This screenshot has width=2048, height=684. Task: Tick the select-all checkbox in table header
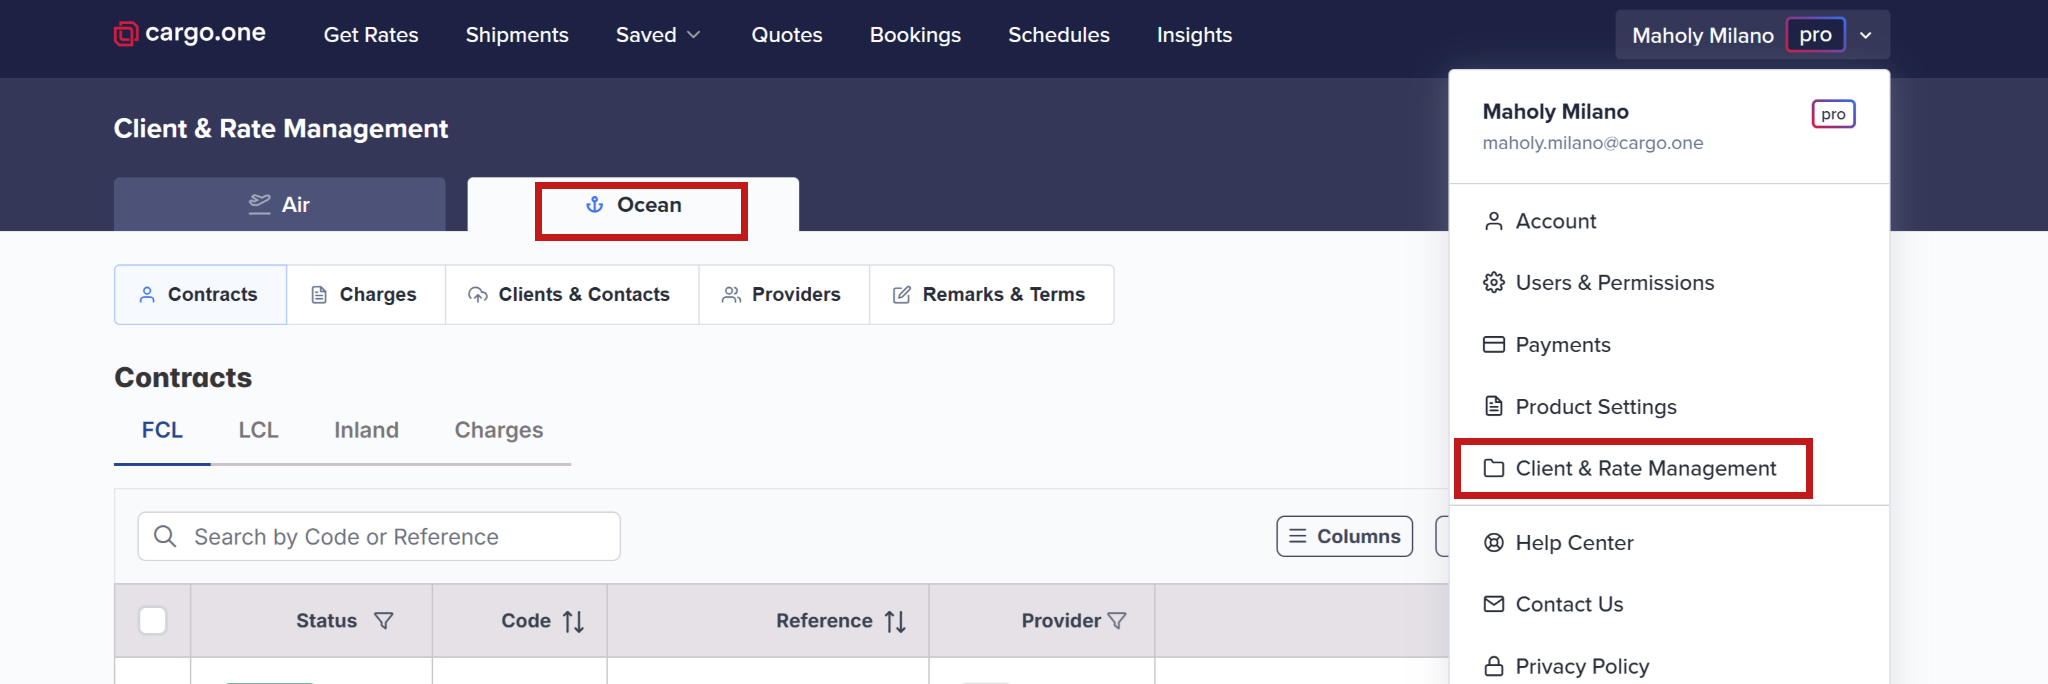tap(153, 621)
